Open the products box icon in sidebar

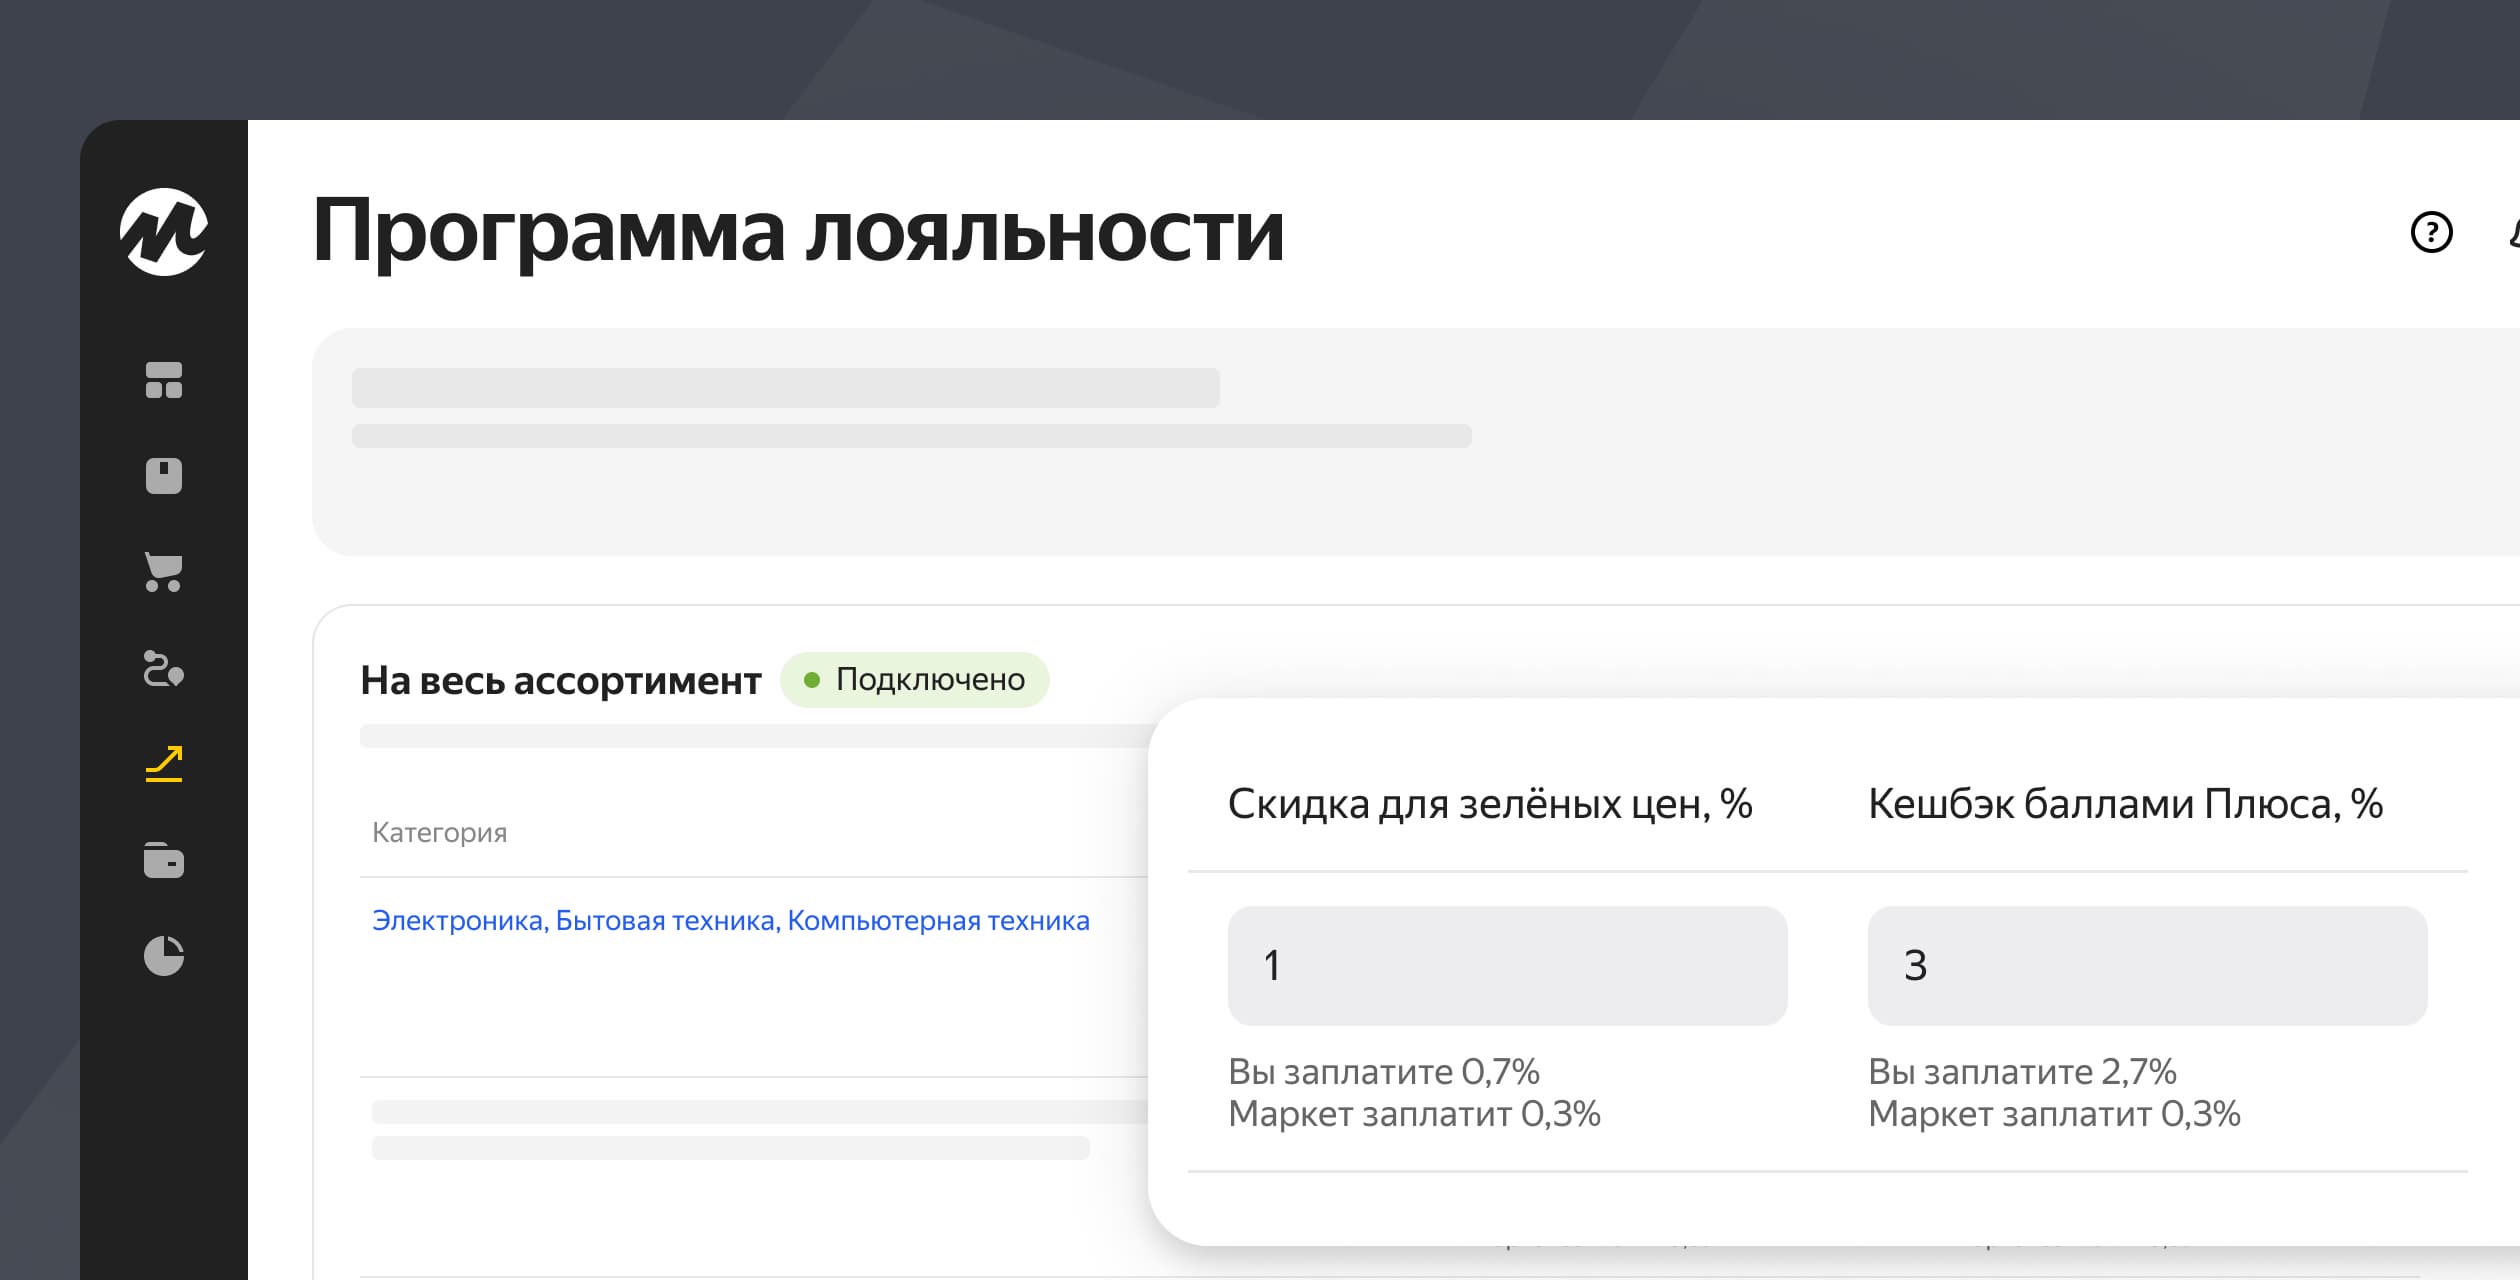click(x=164, y=476)
